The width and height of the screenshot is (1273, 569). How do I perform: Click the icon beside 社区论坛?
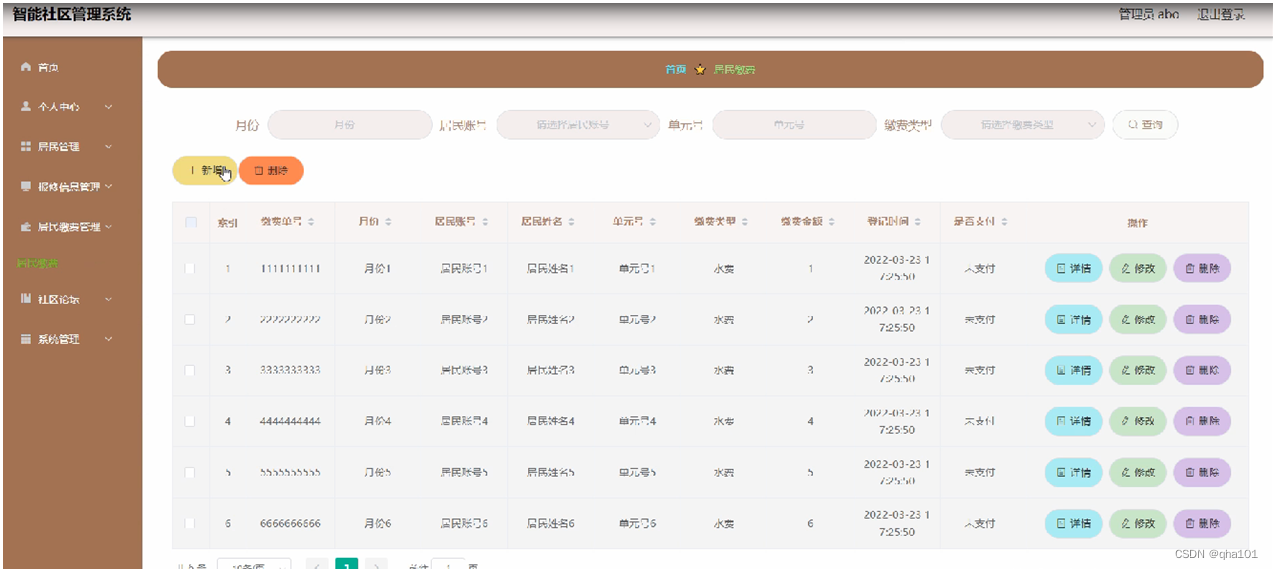27,299
